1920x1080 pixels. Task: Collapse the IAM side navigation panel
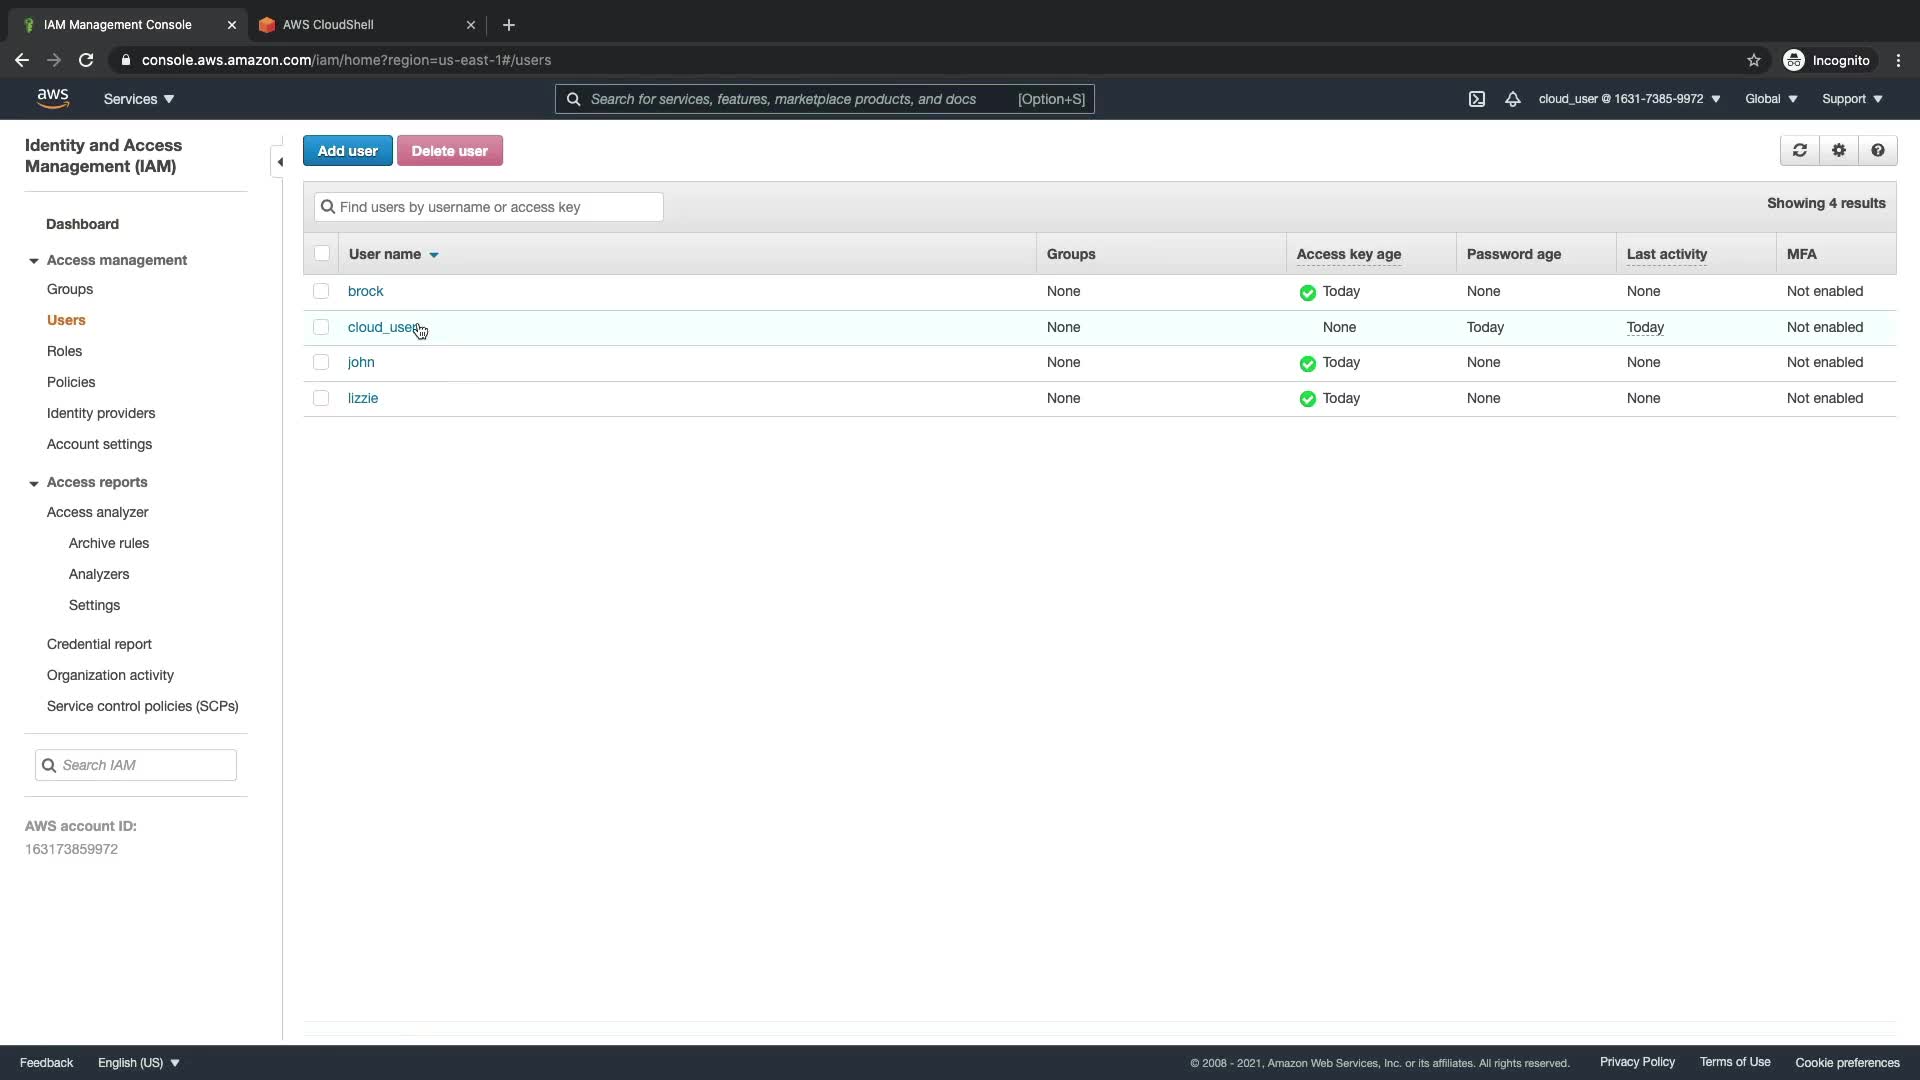point(279,162)
